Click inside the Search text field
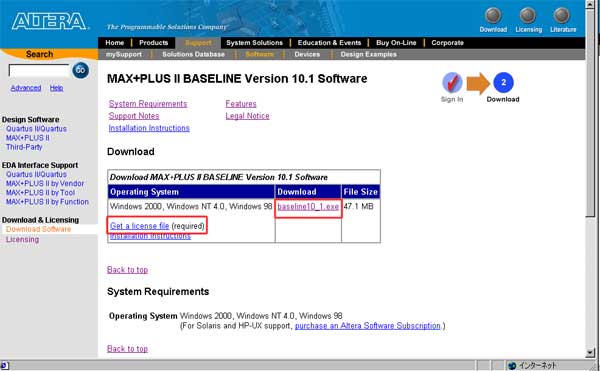The width and height of the screenshot is (600, 371). [39, 71]
